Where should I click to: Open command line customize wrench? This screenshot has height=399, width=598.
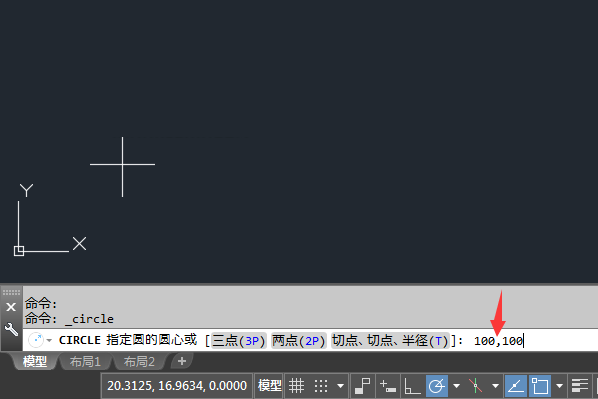click(11, 329)
